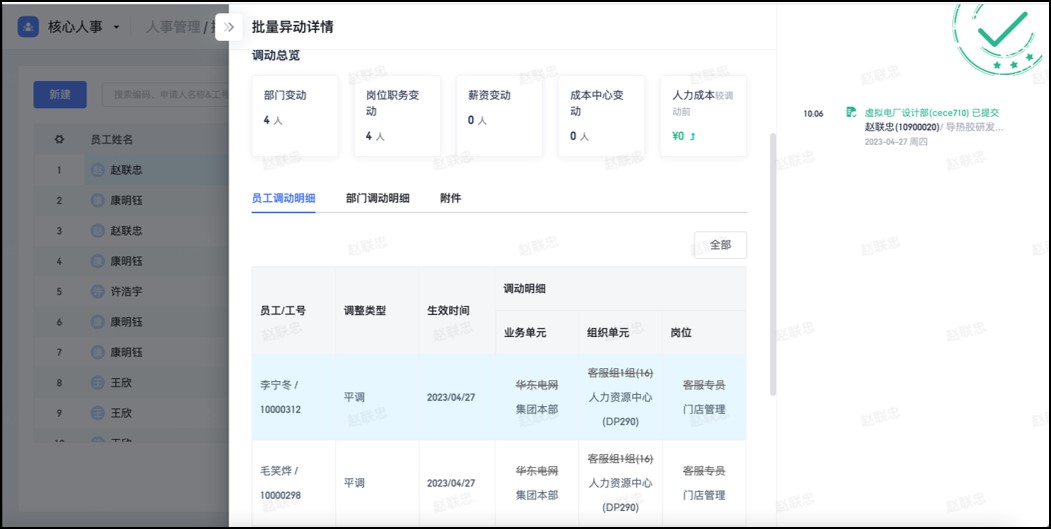Click avatar icon of 赵联忠 in row 1

tap(98, 170)
